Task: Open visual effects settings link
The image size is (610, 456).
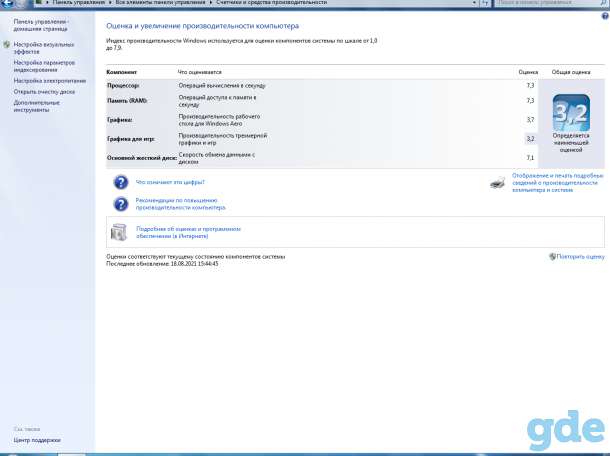Action: [x=44, y=48]
